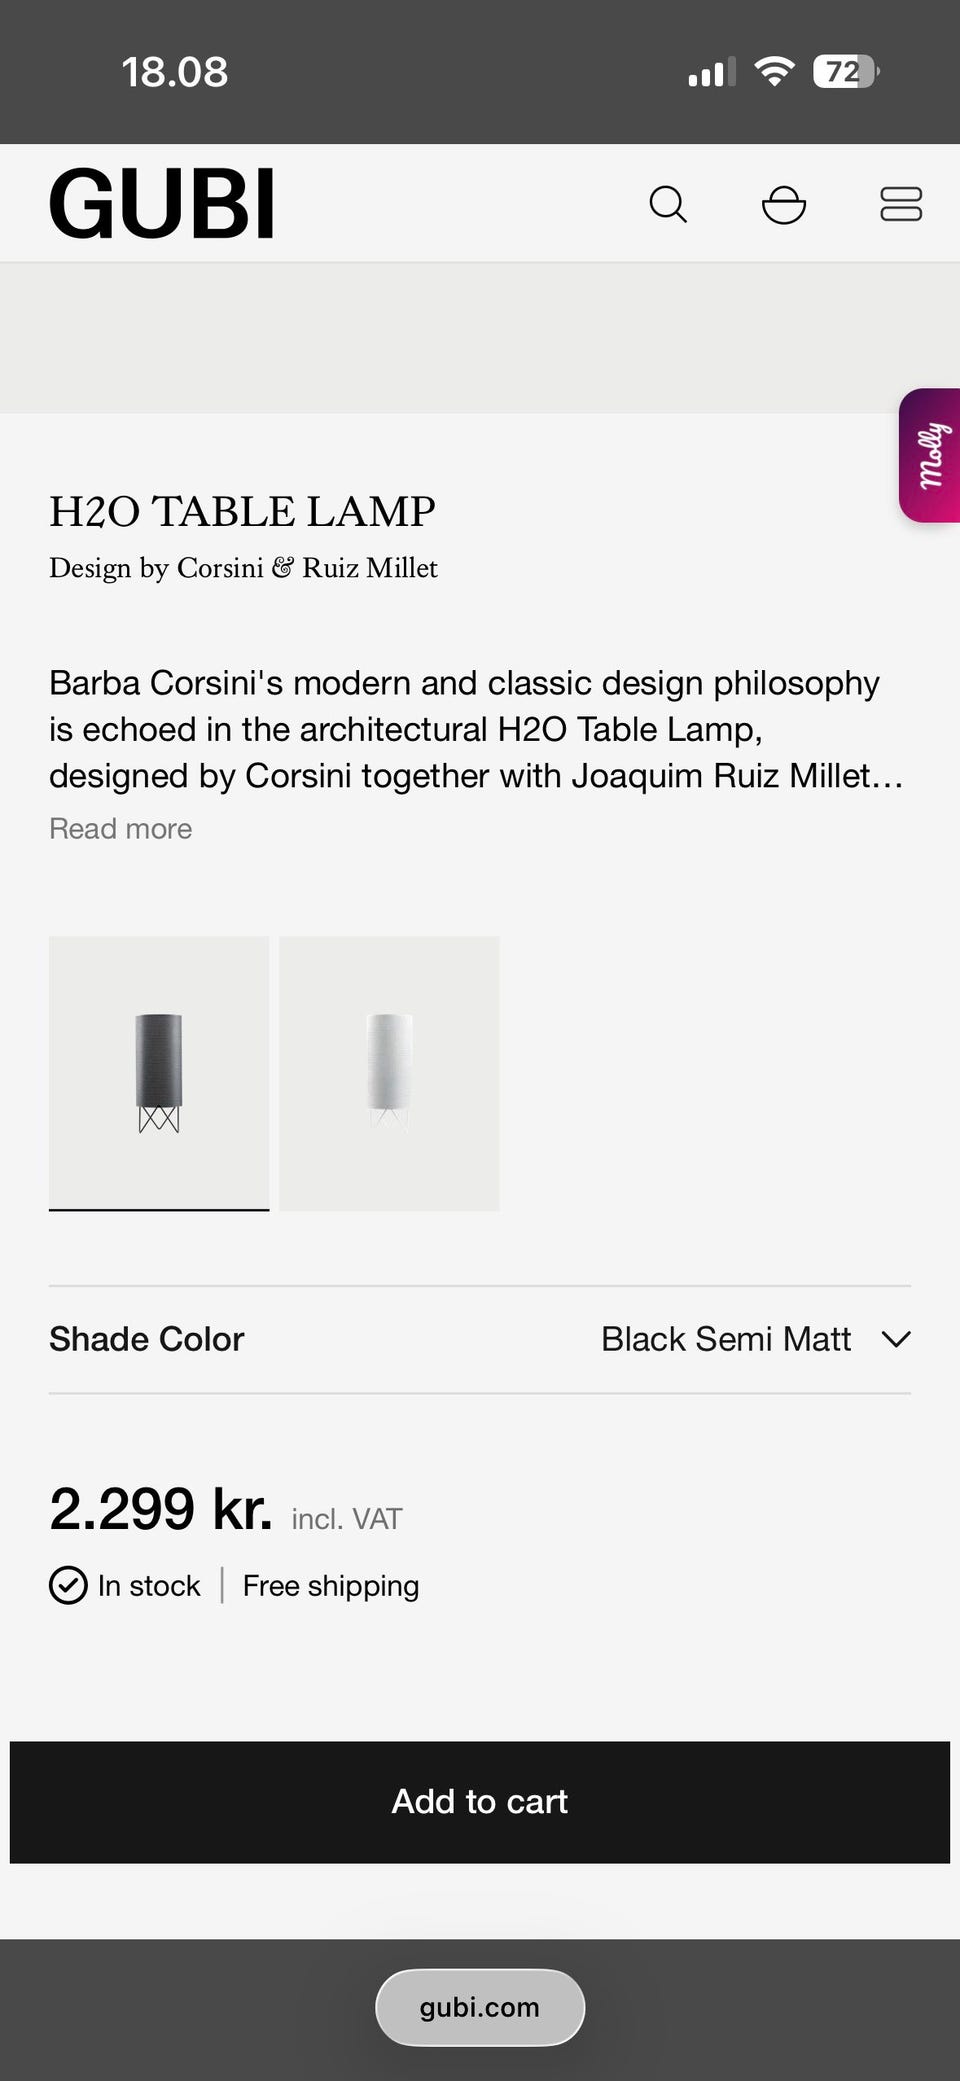Image resolution: width=960 pixels, height=2081 pixels.
Task: Tap the gubi.com address pill
Action: 480,2007
